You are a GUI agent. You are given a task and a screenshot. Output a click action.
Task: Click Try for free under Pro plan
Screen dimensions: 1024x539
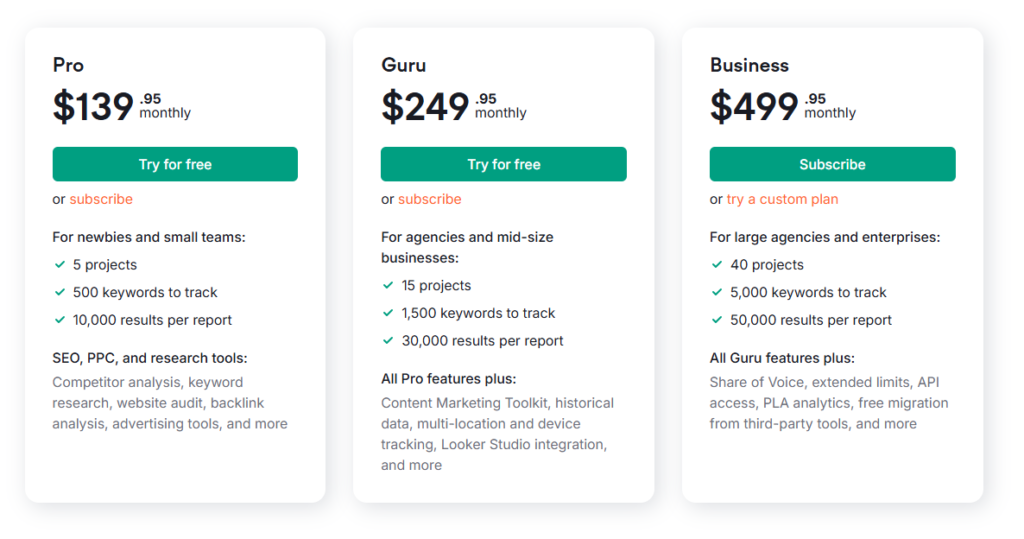tap(175, 164)
